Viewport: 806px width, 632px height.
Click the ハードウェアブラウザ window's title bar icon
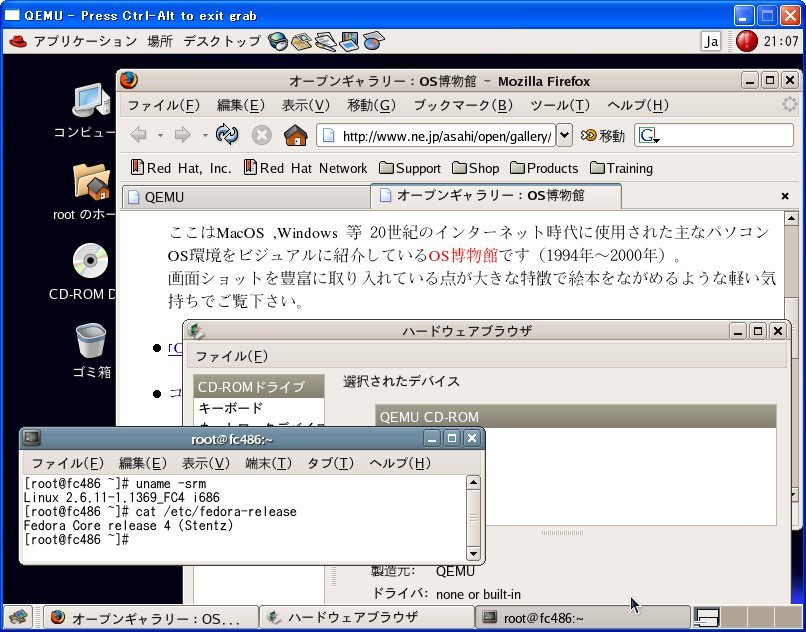(x=195, y=331)
